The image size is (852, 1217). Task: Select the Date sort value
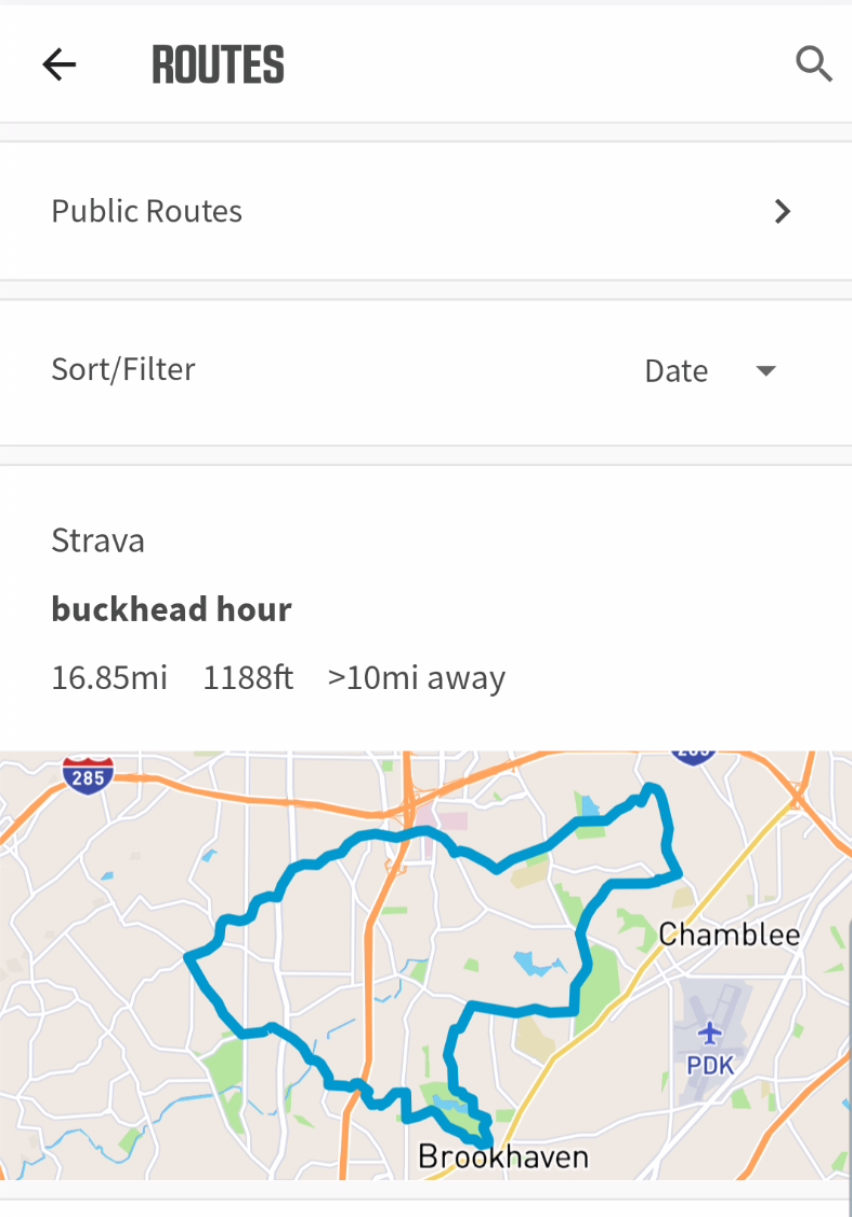coord(676,371)
